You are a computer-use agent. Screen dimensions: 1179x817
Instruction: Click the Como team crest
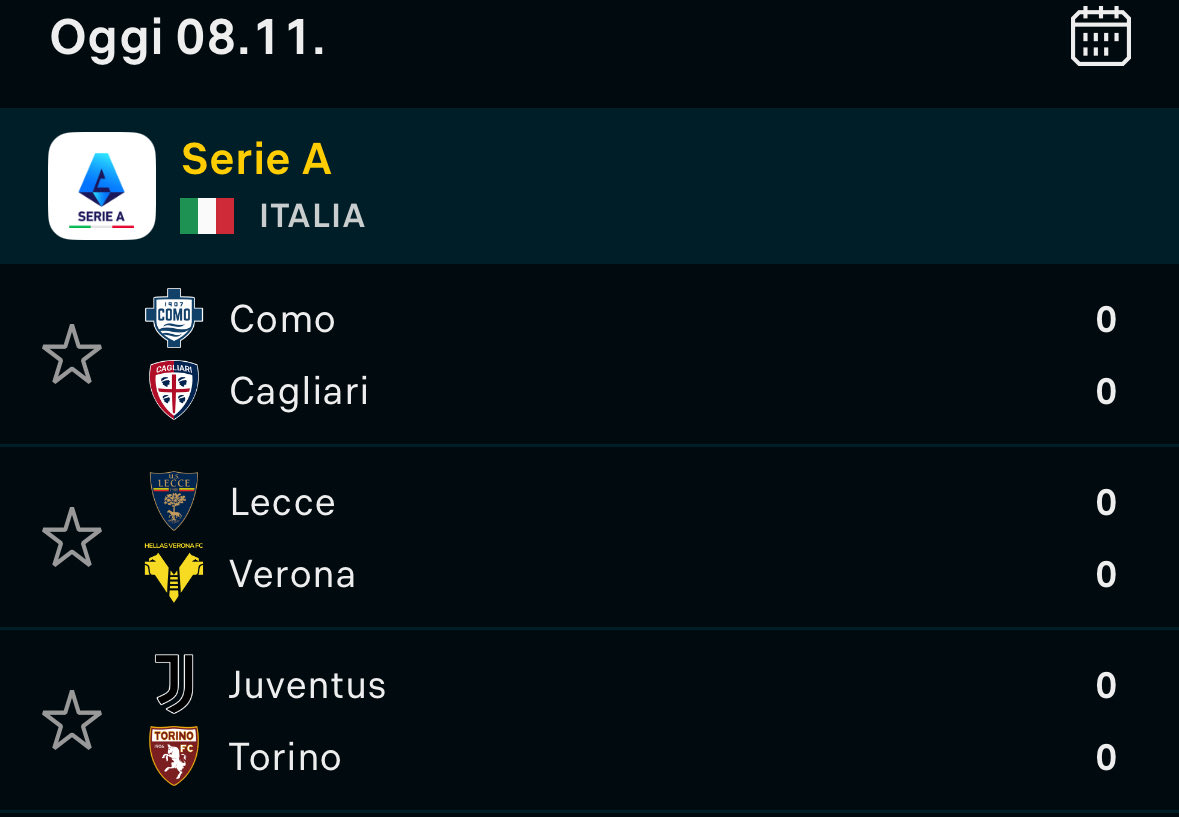click(x=174, y=318)
